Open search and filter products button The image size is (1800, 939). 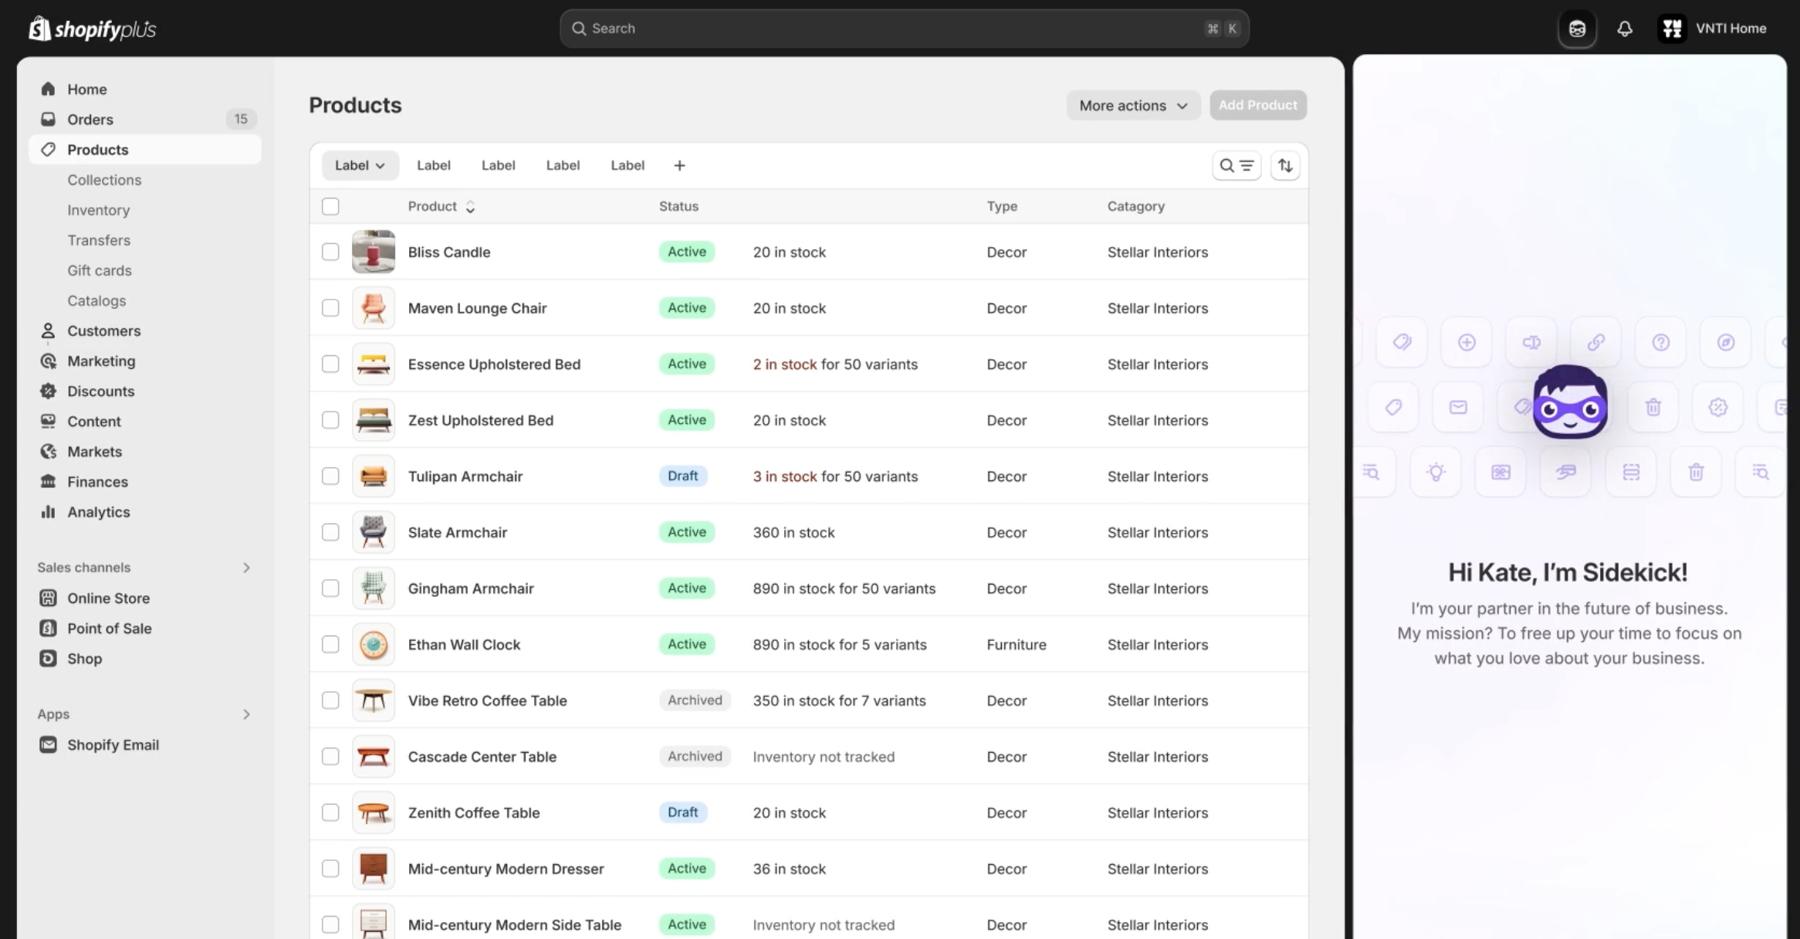coord(1236,166)
